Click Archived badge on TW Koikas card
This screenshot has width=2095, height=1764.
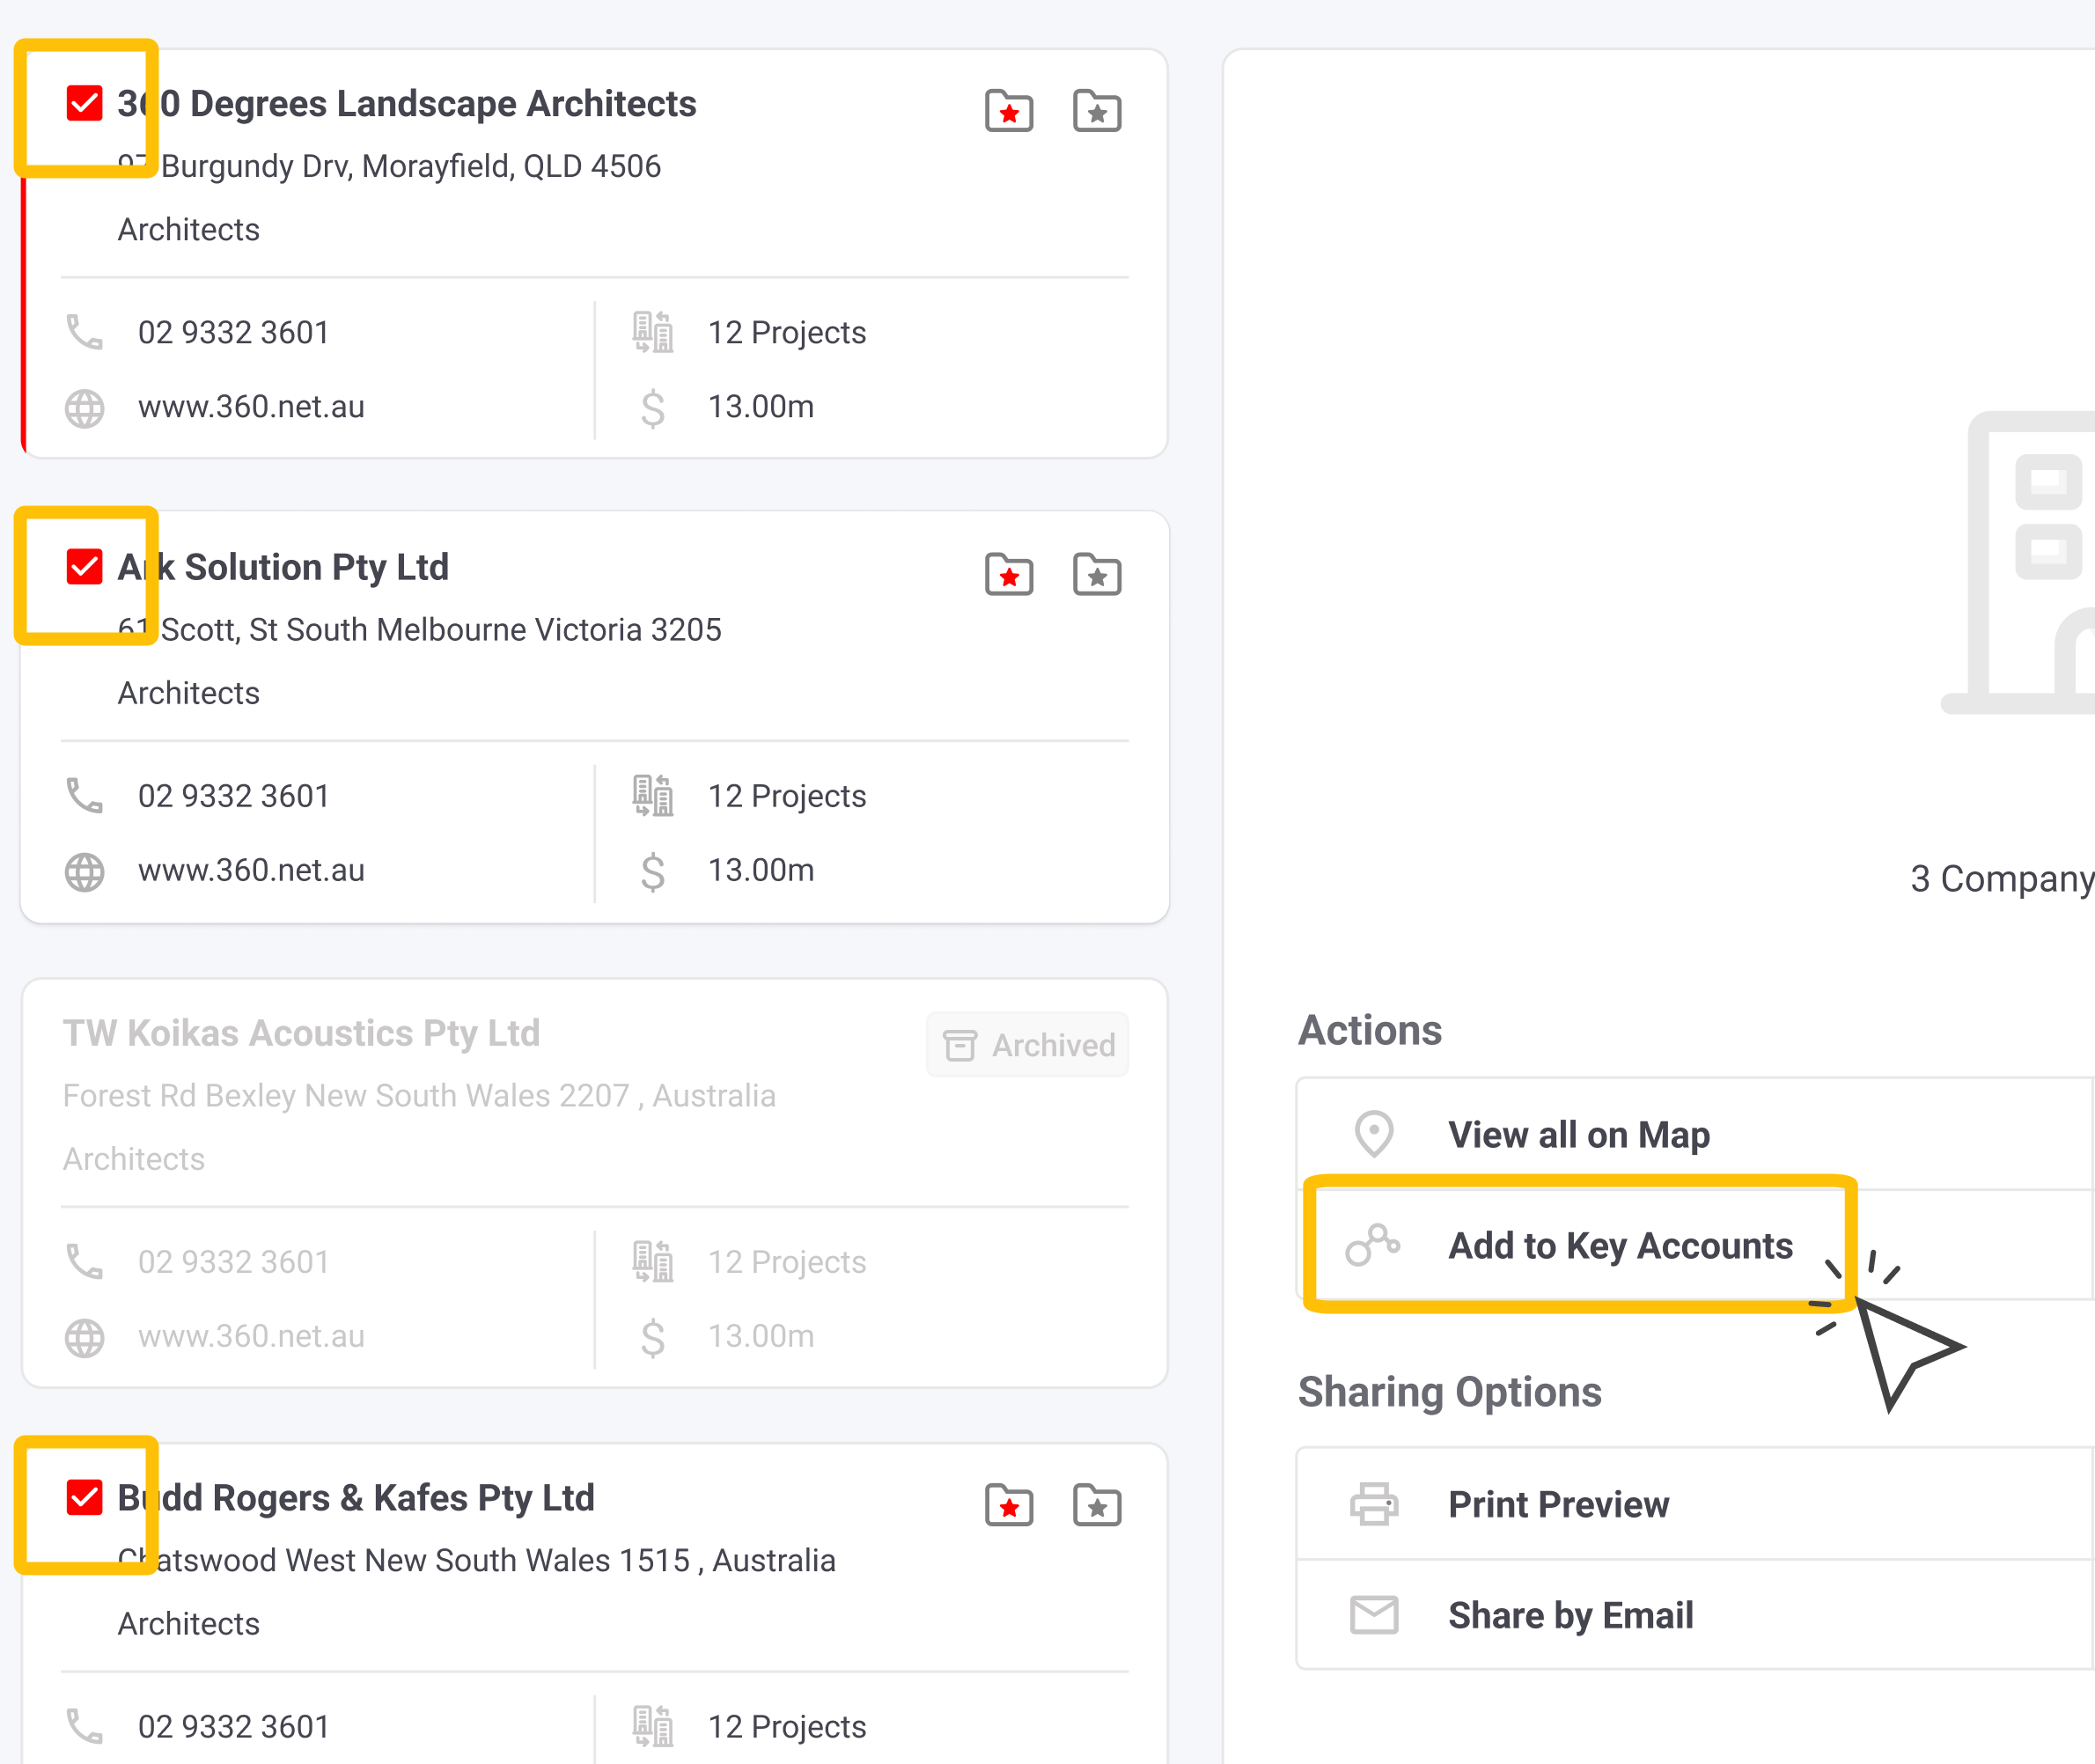click(x=1028, y=1045)
